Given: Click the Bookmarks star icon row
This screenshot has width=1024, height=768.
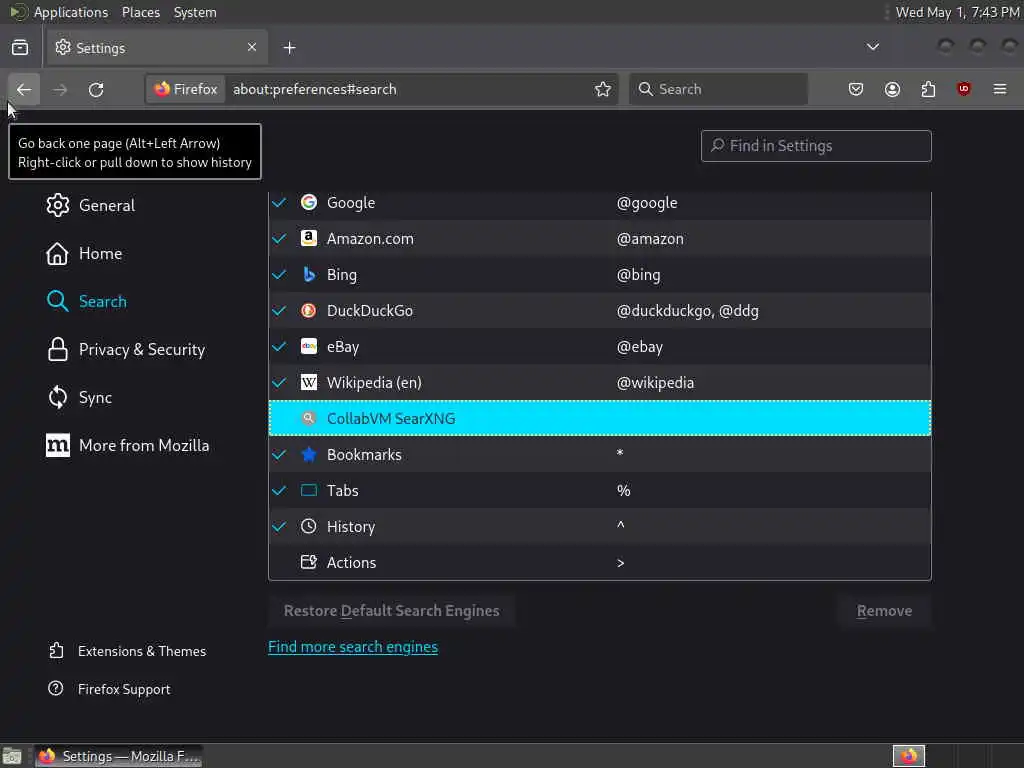Looking at the screenshot, I should point(309,454).
